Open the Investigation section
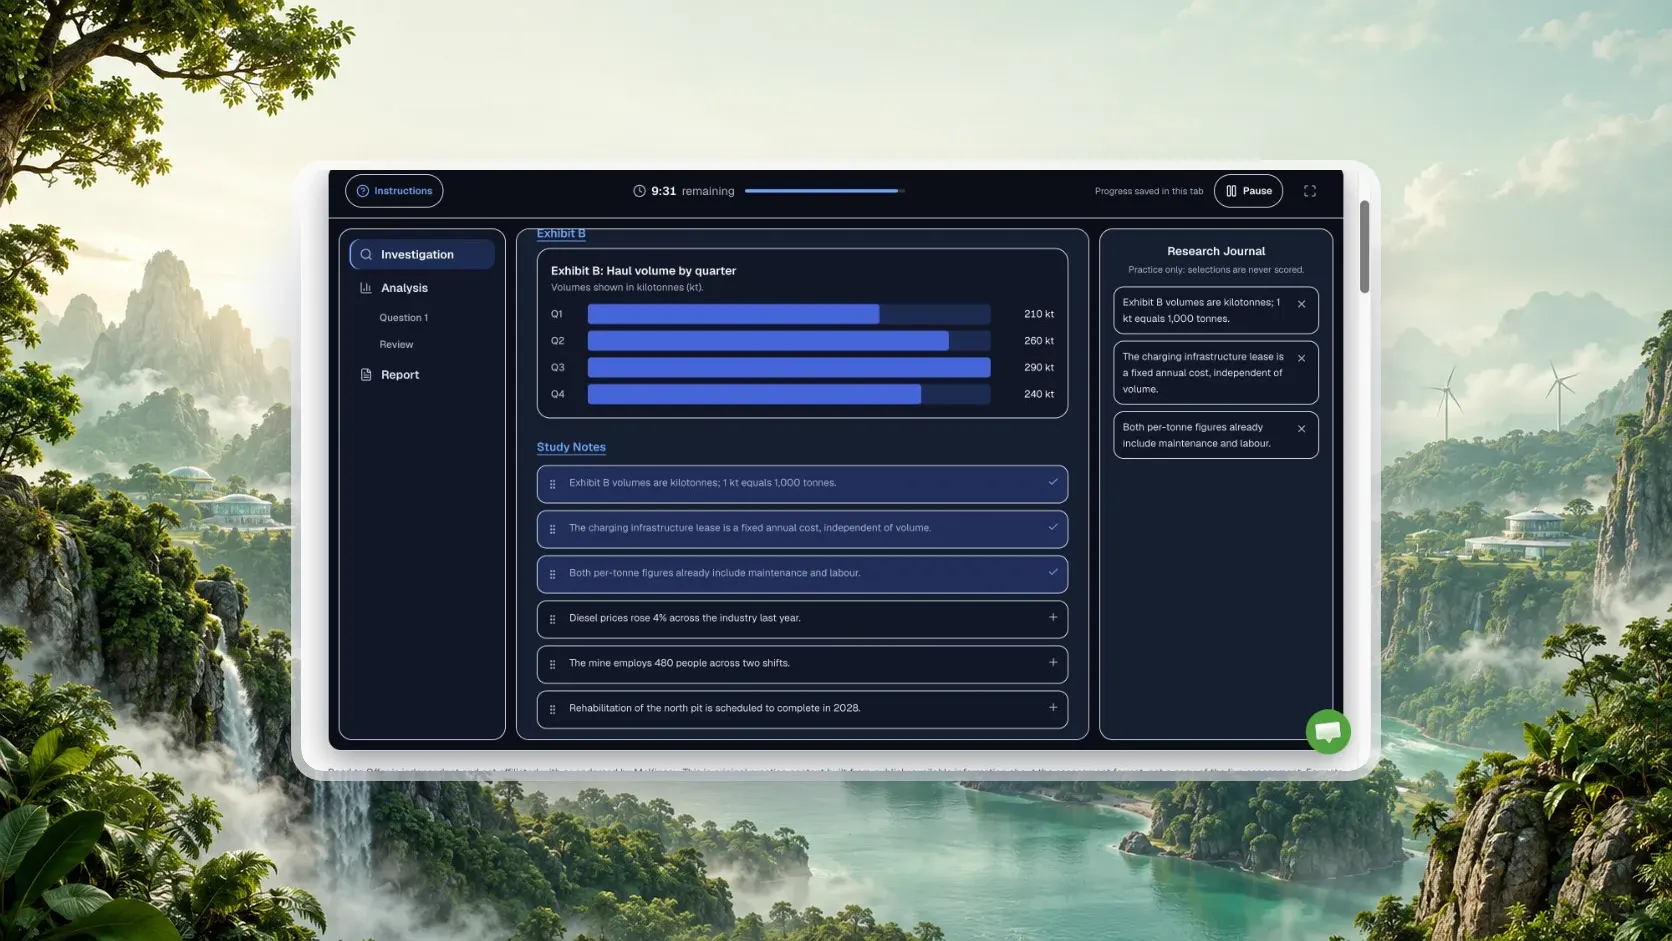Screen dimensions: 1672x941 (422, 254)
